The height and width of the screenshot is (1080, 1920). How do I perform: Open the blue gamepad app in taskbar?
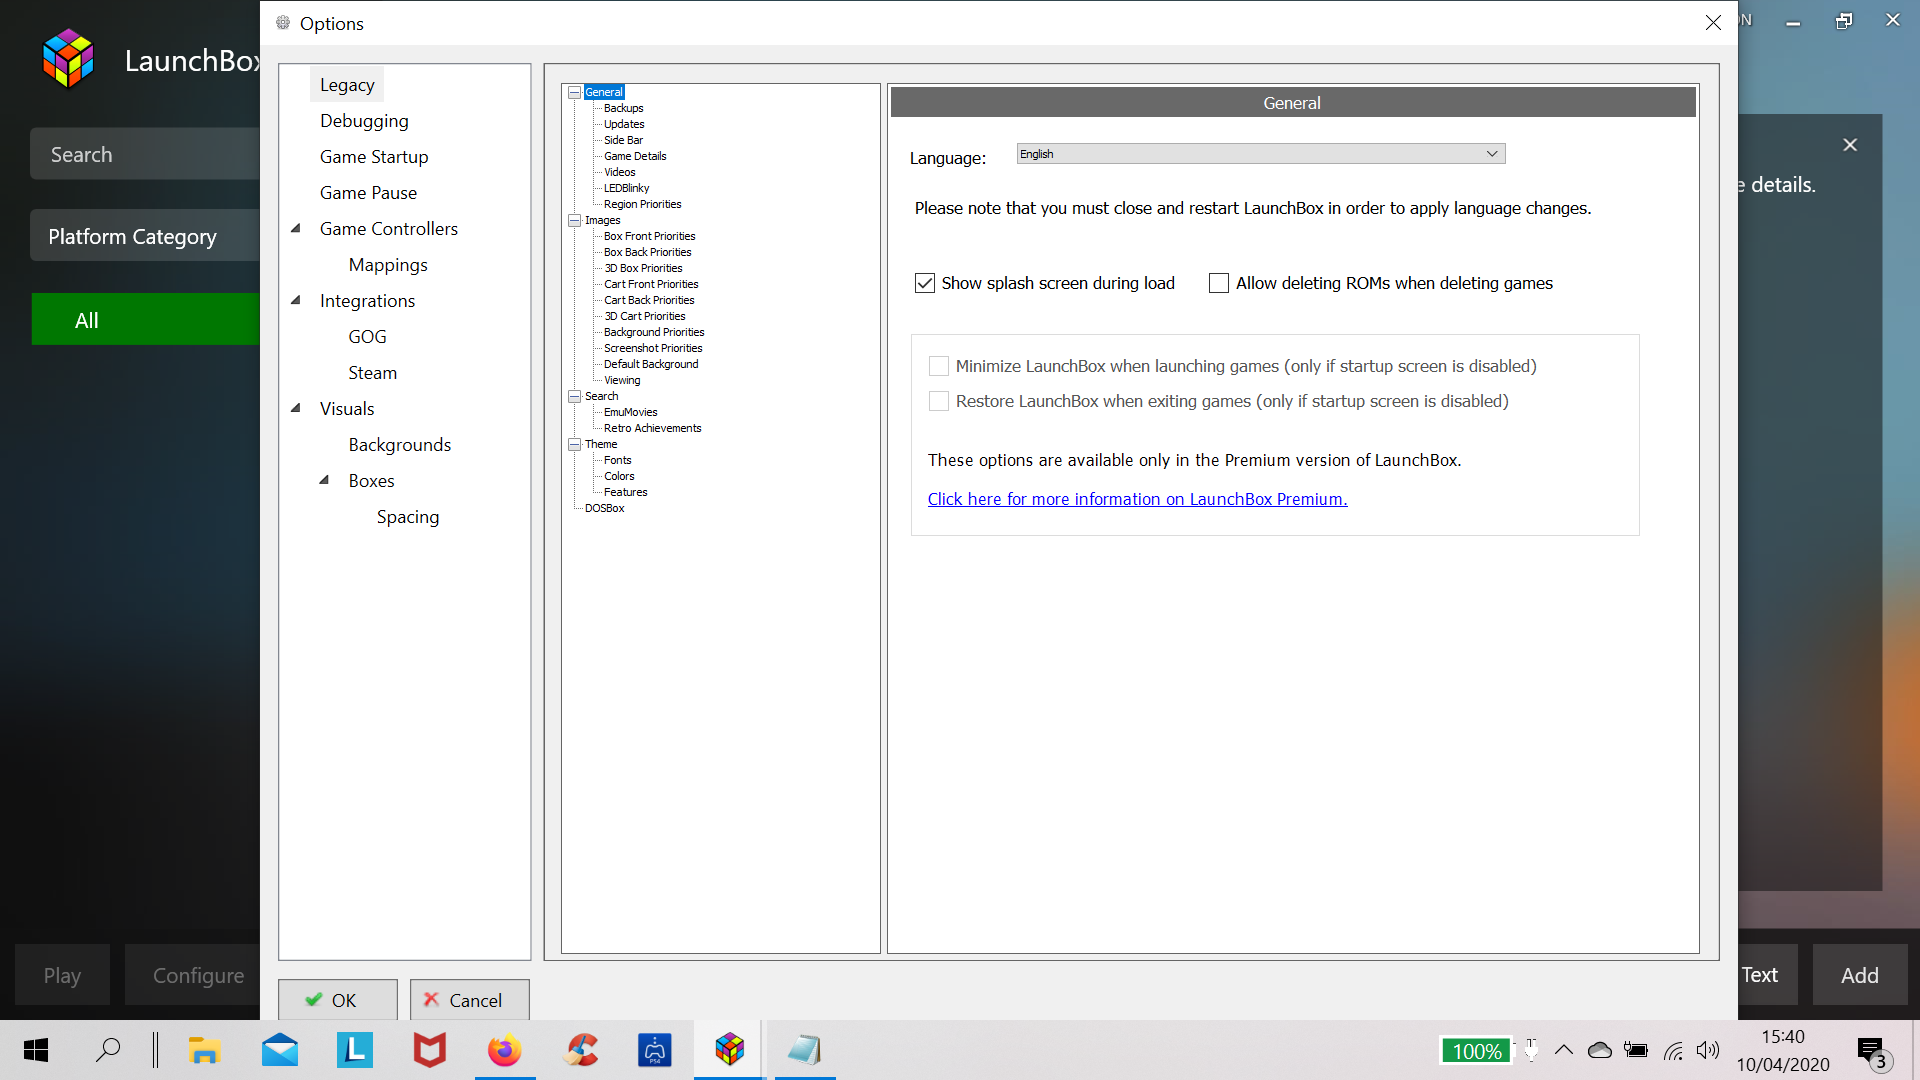[x=655, y=1050]
